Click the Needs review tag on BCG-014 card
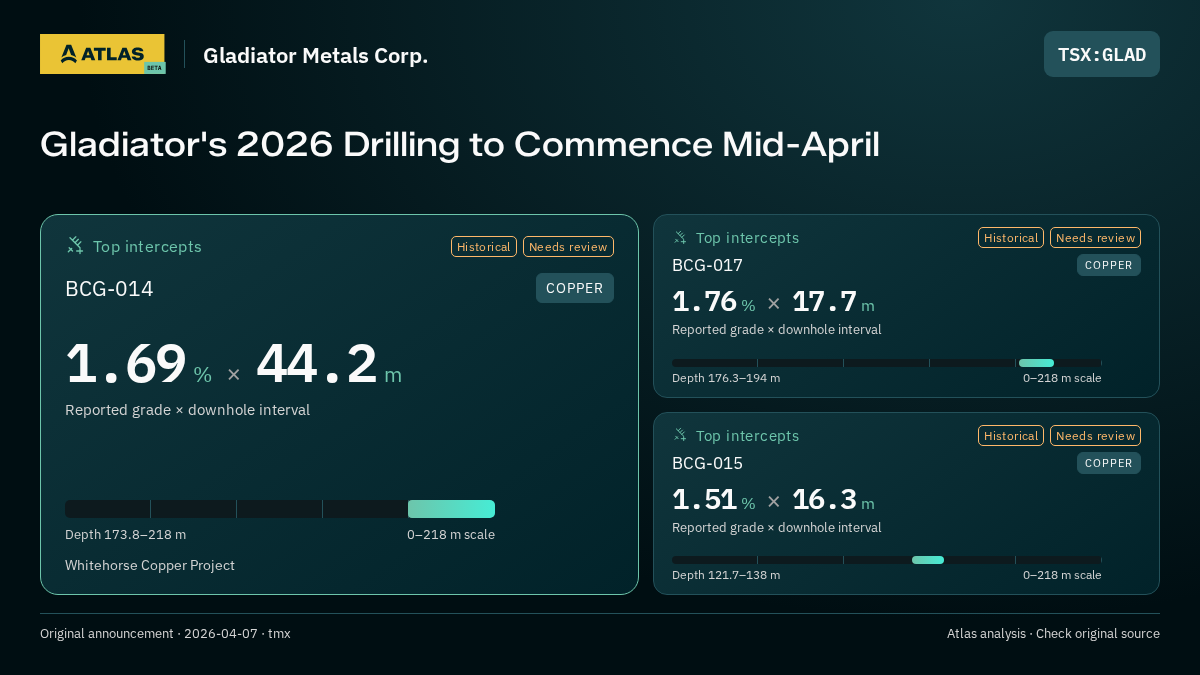Viewport: 1200px width, 675px height. (x=568, y=247)
